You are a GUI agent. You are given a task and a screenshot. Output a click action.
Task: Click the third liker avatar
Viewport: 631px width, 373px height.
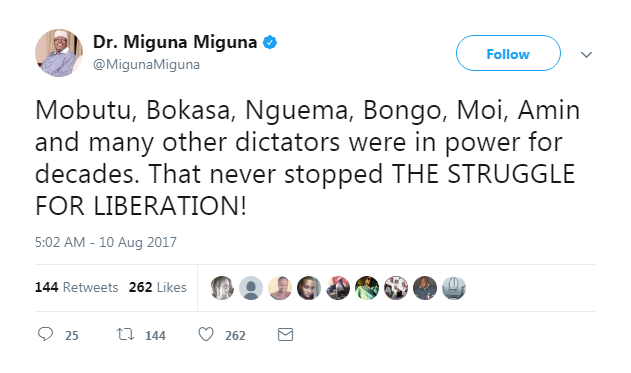280,288
